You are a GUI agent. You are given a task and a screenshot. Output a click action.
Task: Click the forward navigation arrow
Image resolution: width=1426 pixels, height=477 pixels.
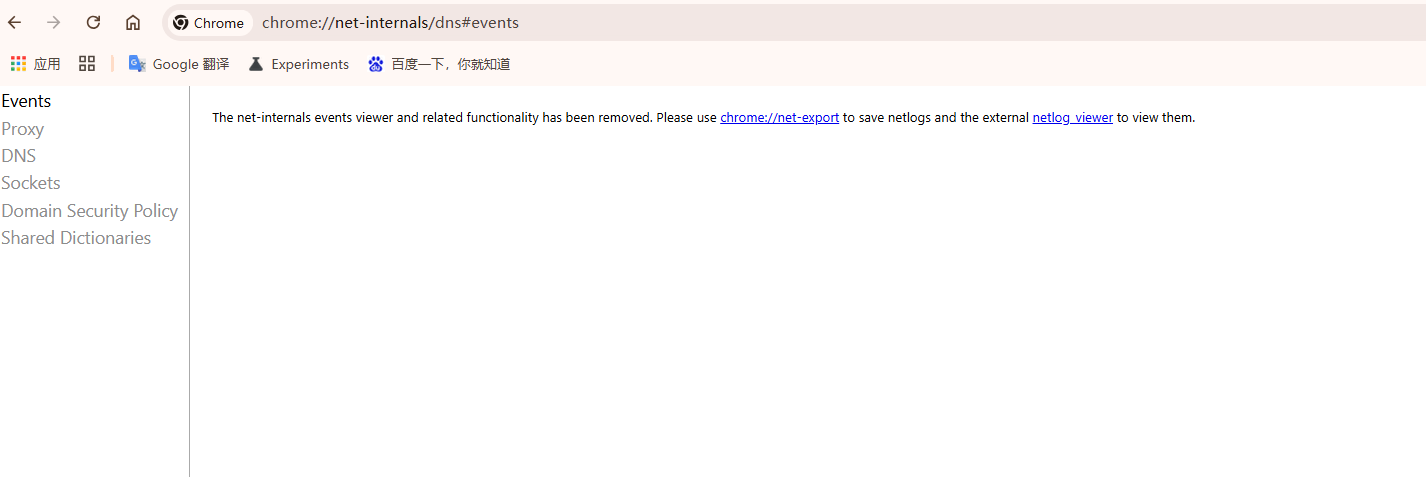tap(54, 22)
